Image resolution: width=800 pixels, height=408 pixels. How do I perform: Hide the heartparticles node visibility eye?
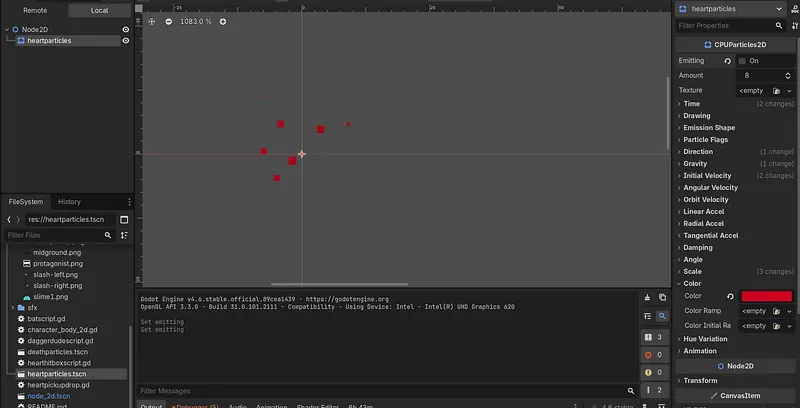click(x=126, y=41)
